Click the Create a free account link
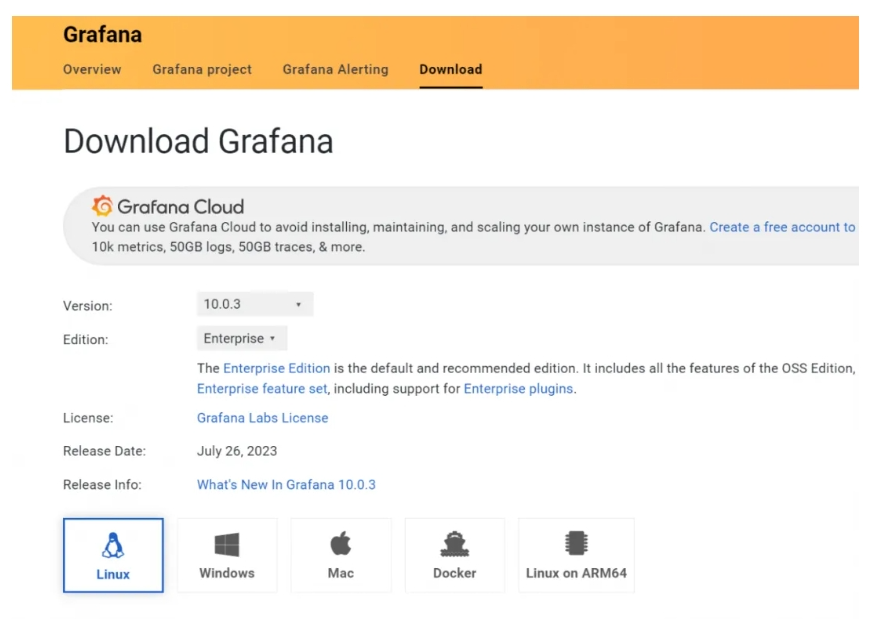This screenshot has width=873, height=628. (x=782, y=227)
